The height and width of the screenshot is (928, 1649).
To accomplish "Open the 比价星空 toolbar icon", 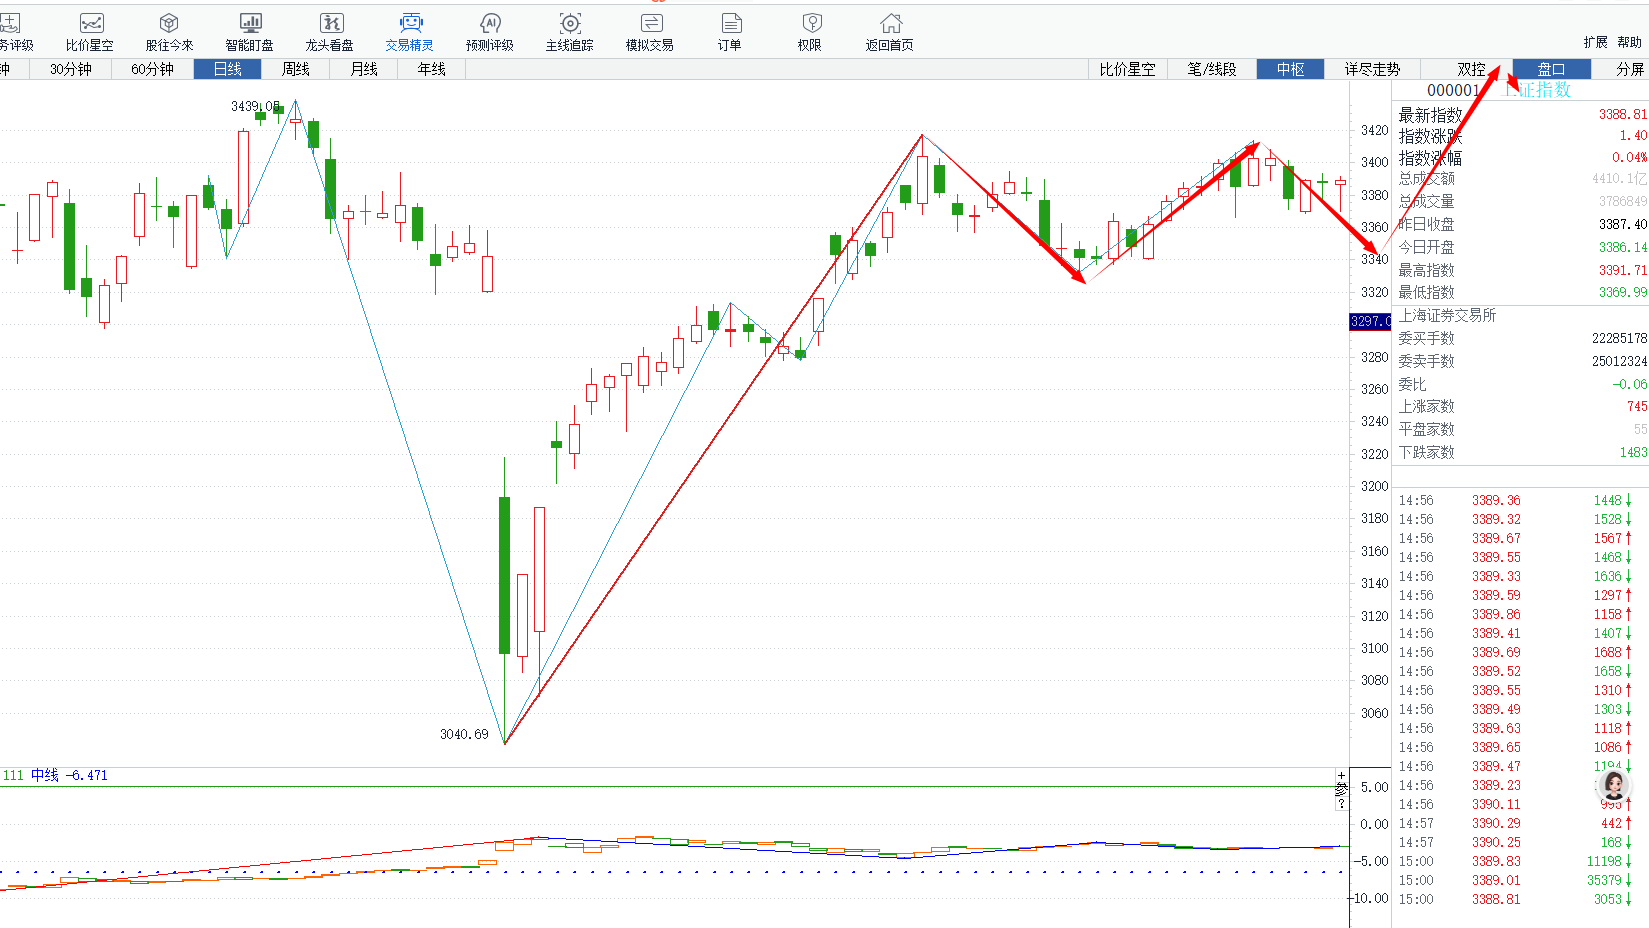I will click(x=90, y=24).
